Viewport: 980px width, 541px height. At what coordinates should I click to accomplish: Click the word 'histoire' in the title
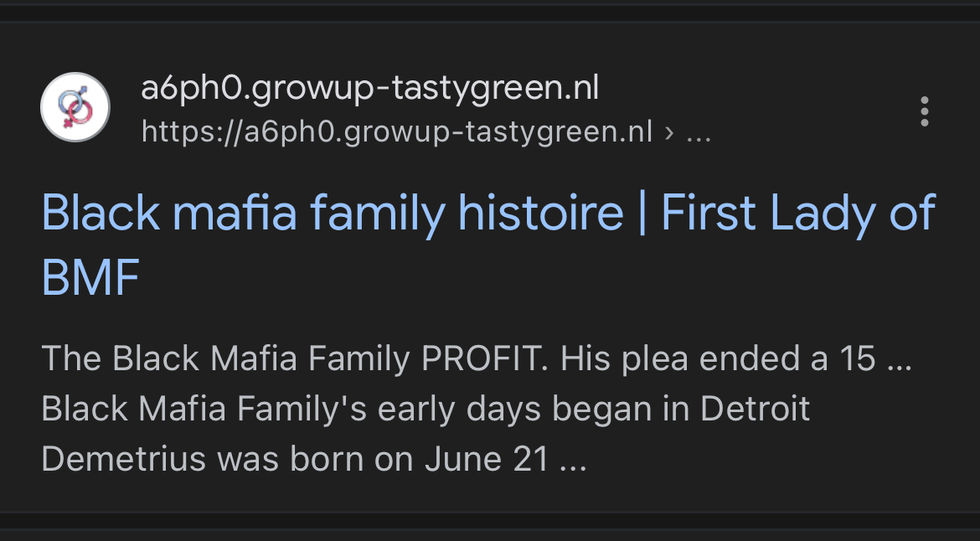[x=541, y=213]
